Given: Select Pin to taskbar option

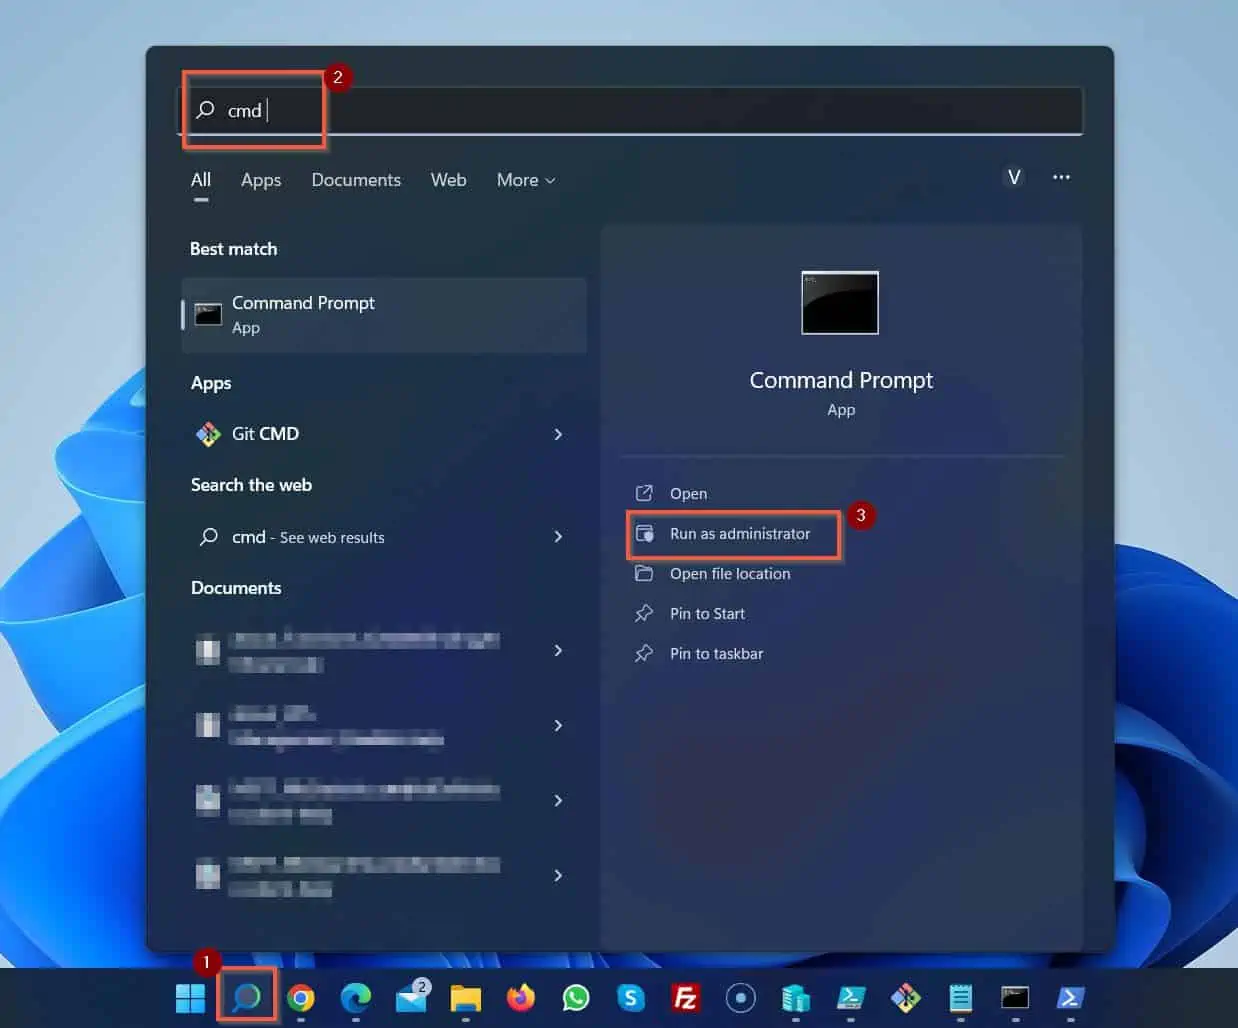Looking at the screenshot, I should tap(716, 654).
